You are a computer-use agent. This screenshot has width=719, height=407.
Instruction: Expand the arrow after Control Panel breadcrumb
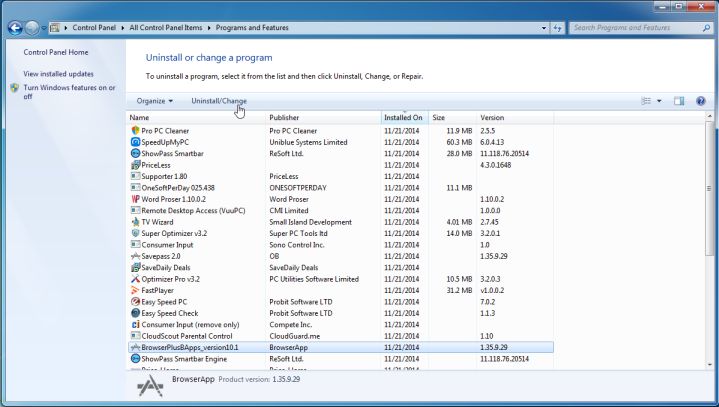(123, 28)
